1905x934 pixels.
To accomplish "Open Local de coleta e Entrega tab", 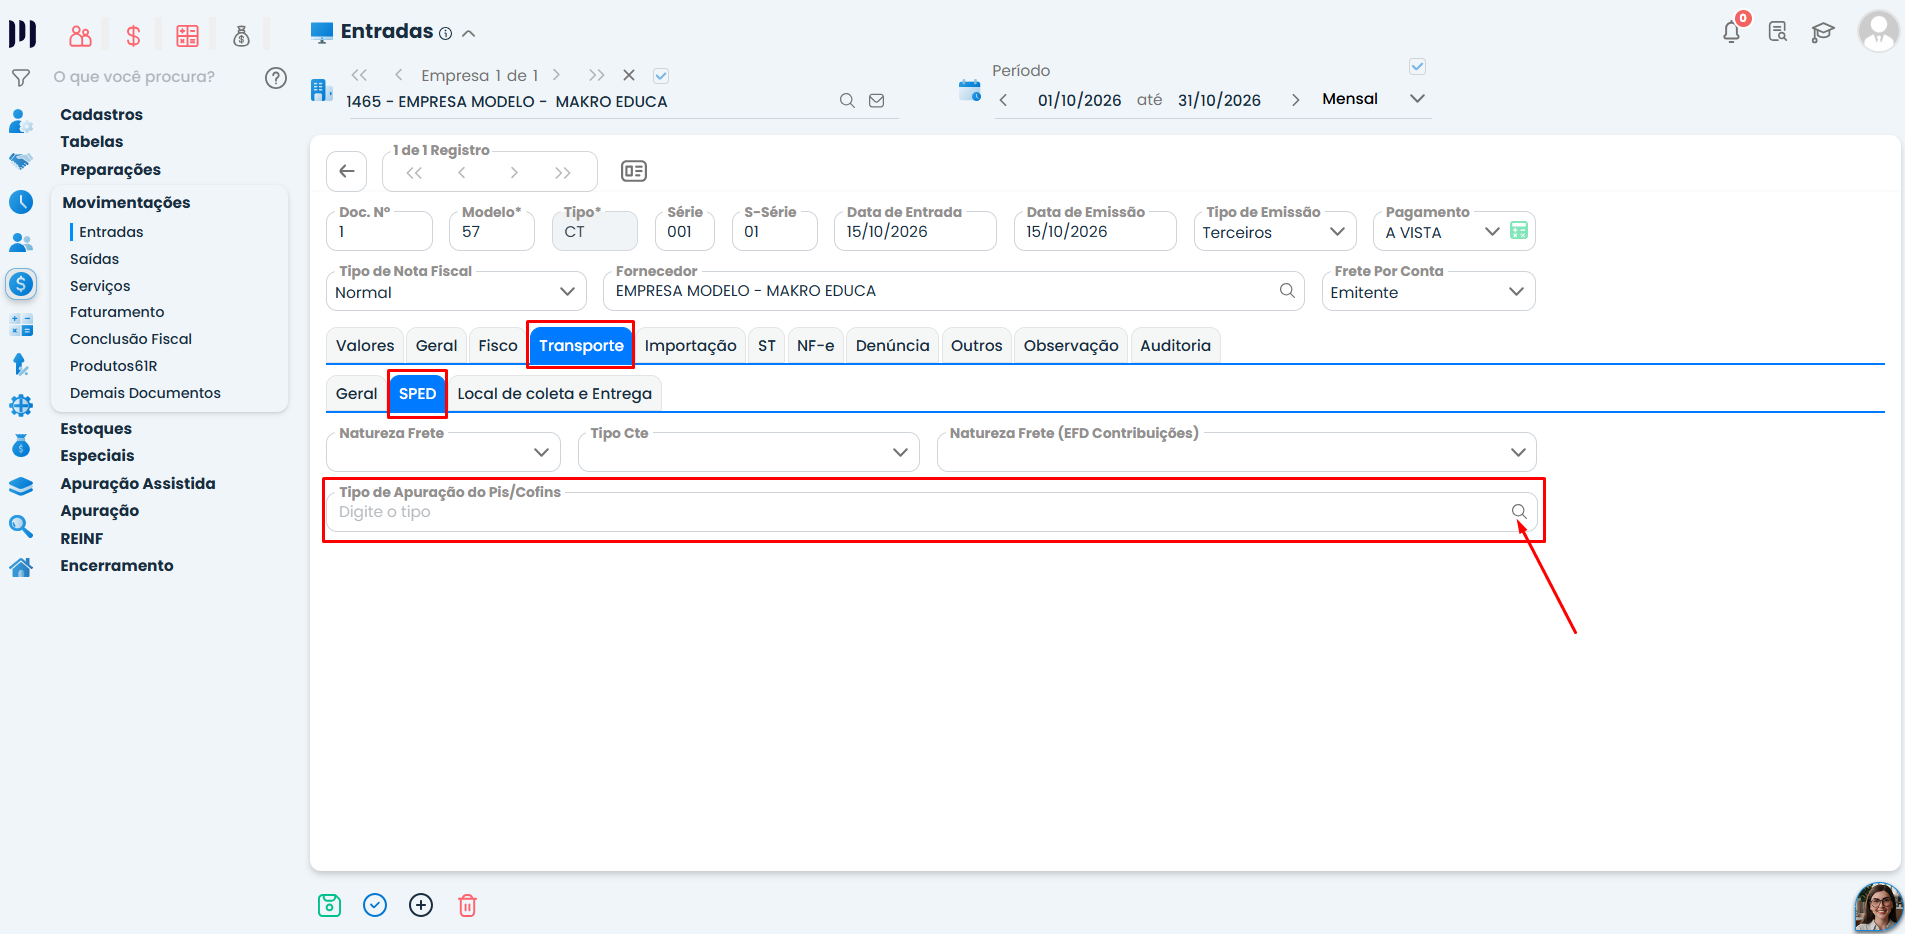I will point(554,394).
